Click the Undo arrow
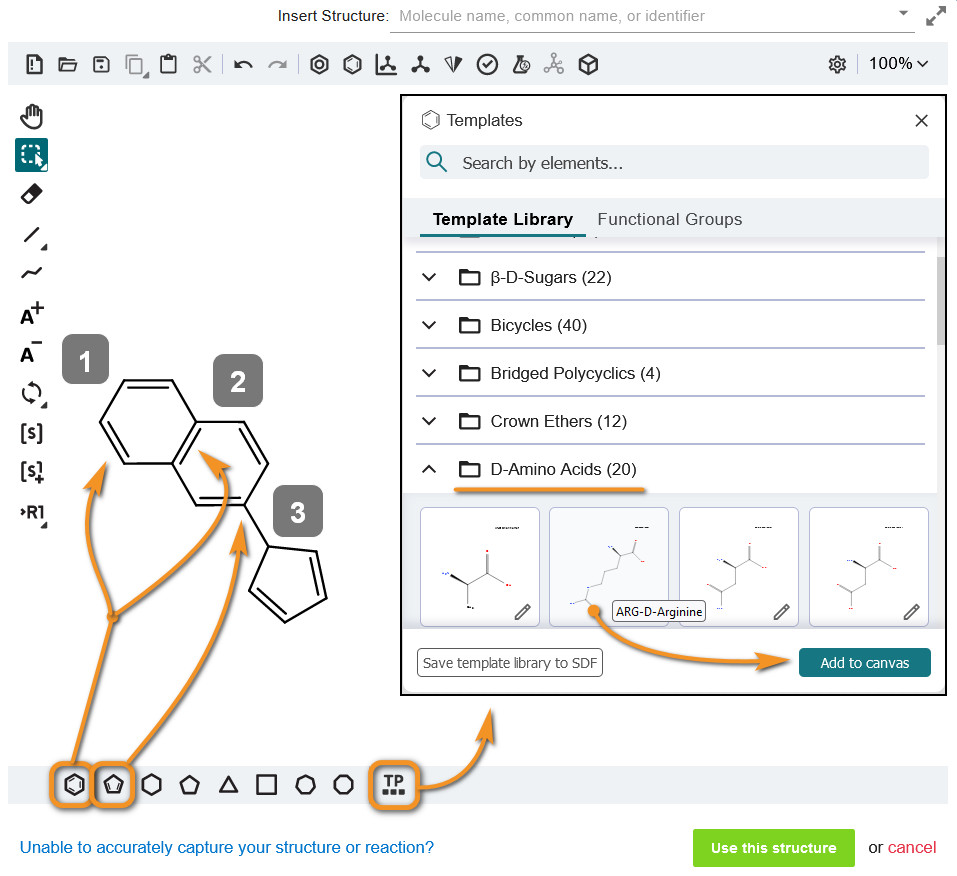This screenshot has width=957, height=876. point(243,64)
